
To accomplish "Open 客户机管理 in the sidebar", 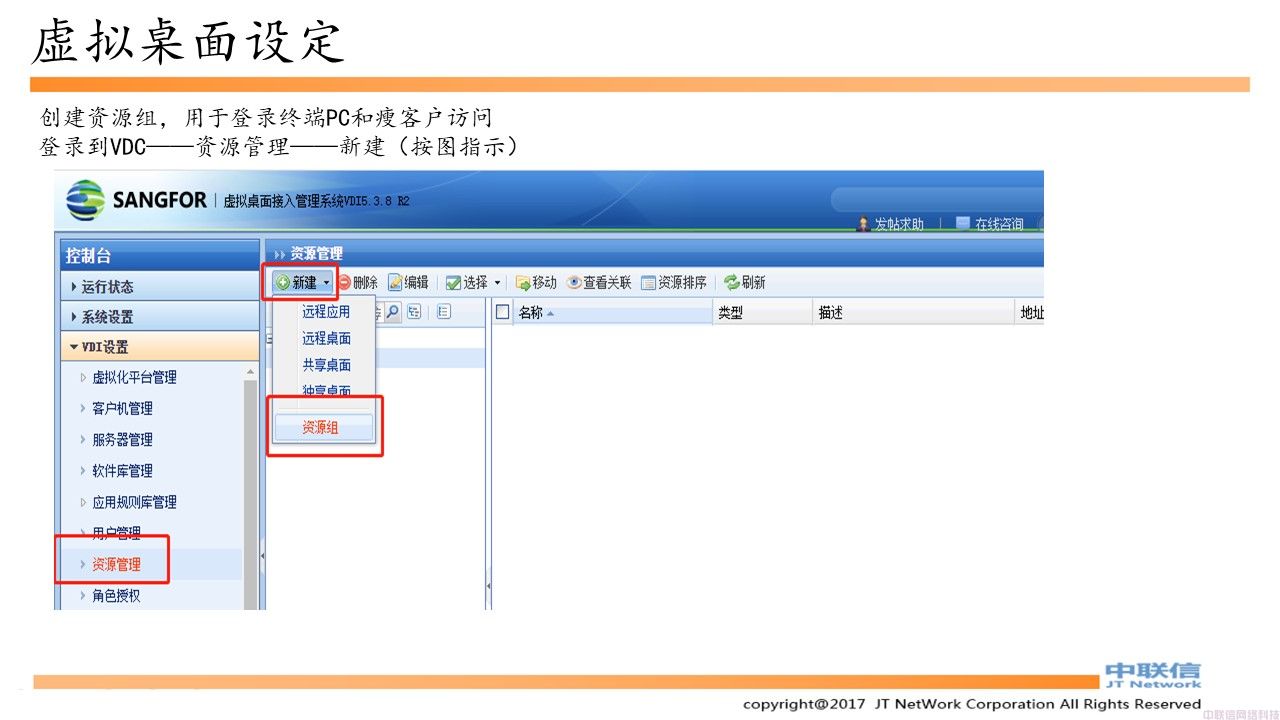I will tap(122, 408).
